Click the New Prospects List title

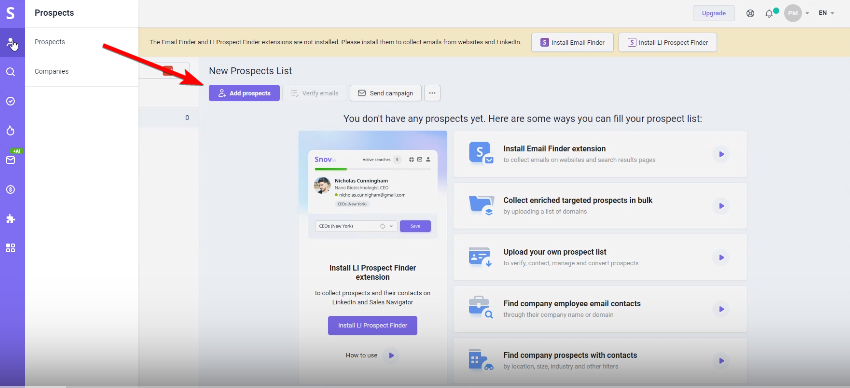[x=250, y=71]
